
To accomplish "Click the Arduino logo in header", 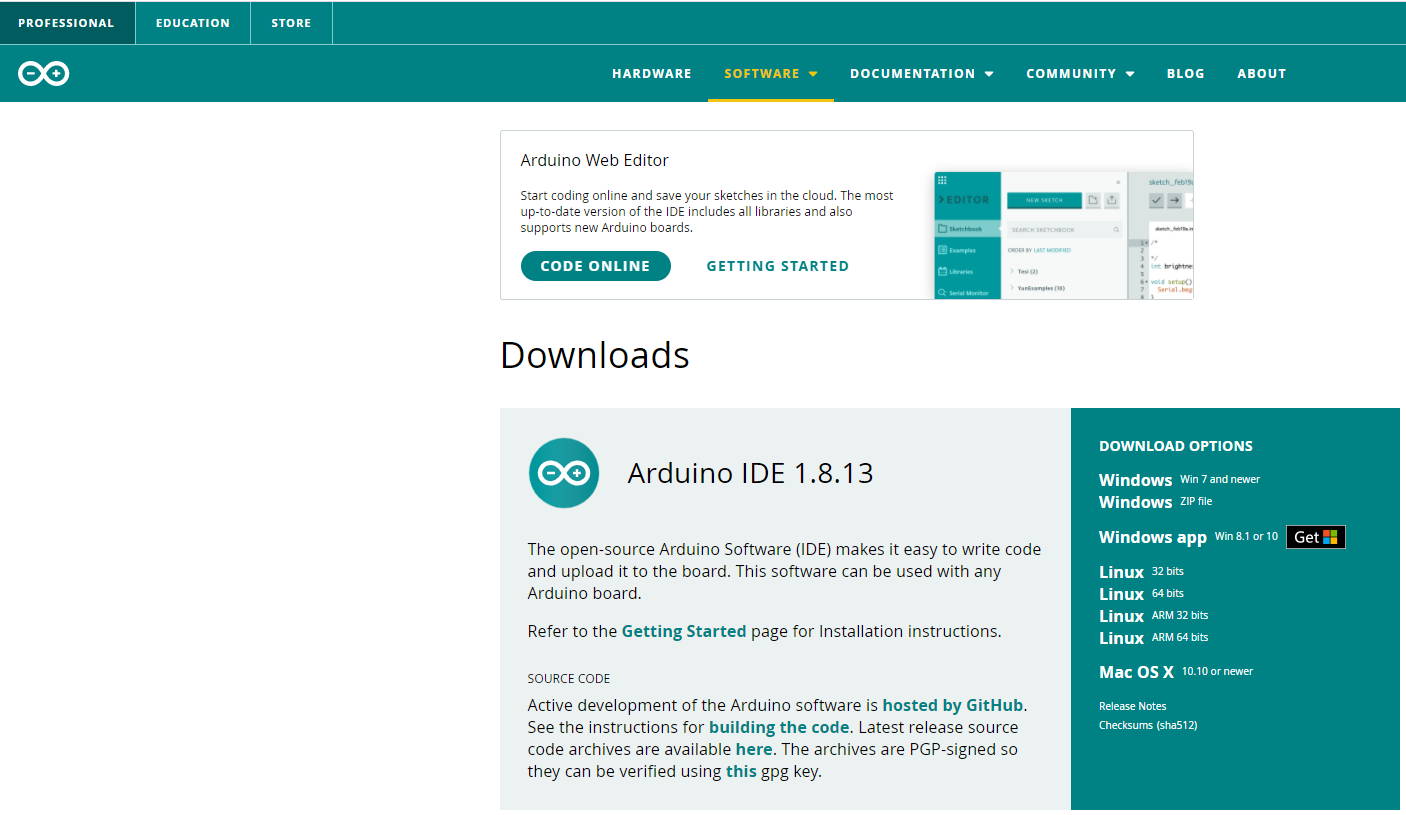I will click(x=43, y=73).
